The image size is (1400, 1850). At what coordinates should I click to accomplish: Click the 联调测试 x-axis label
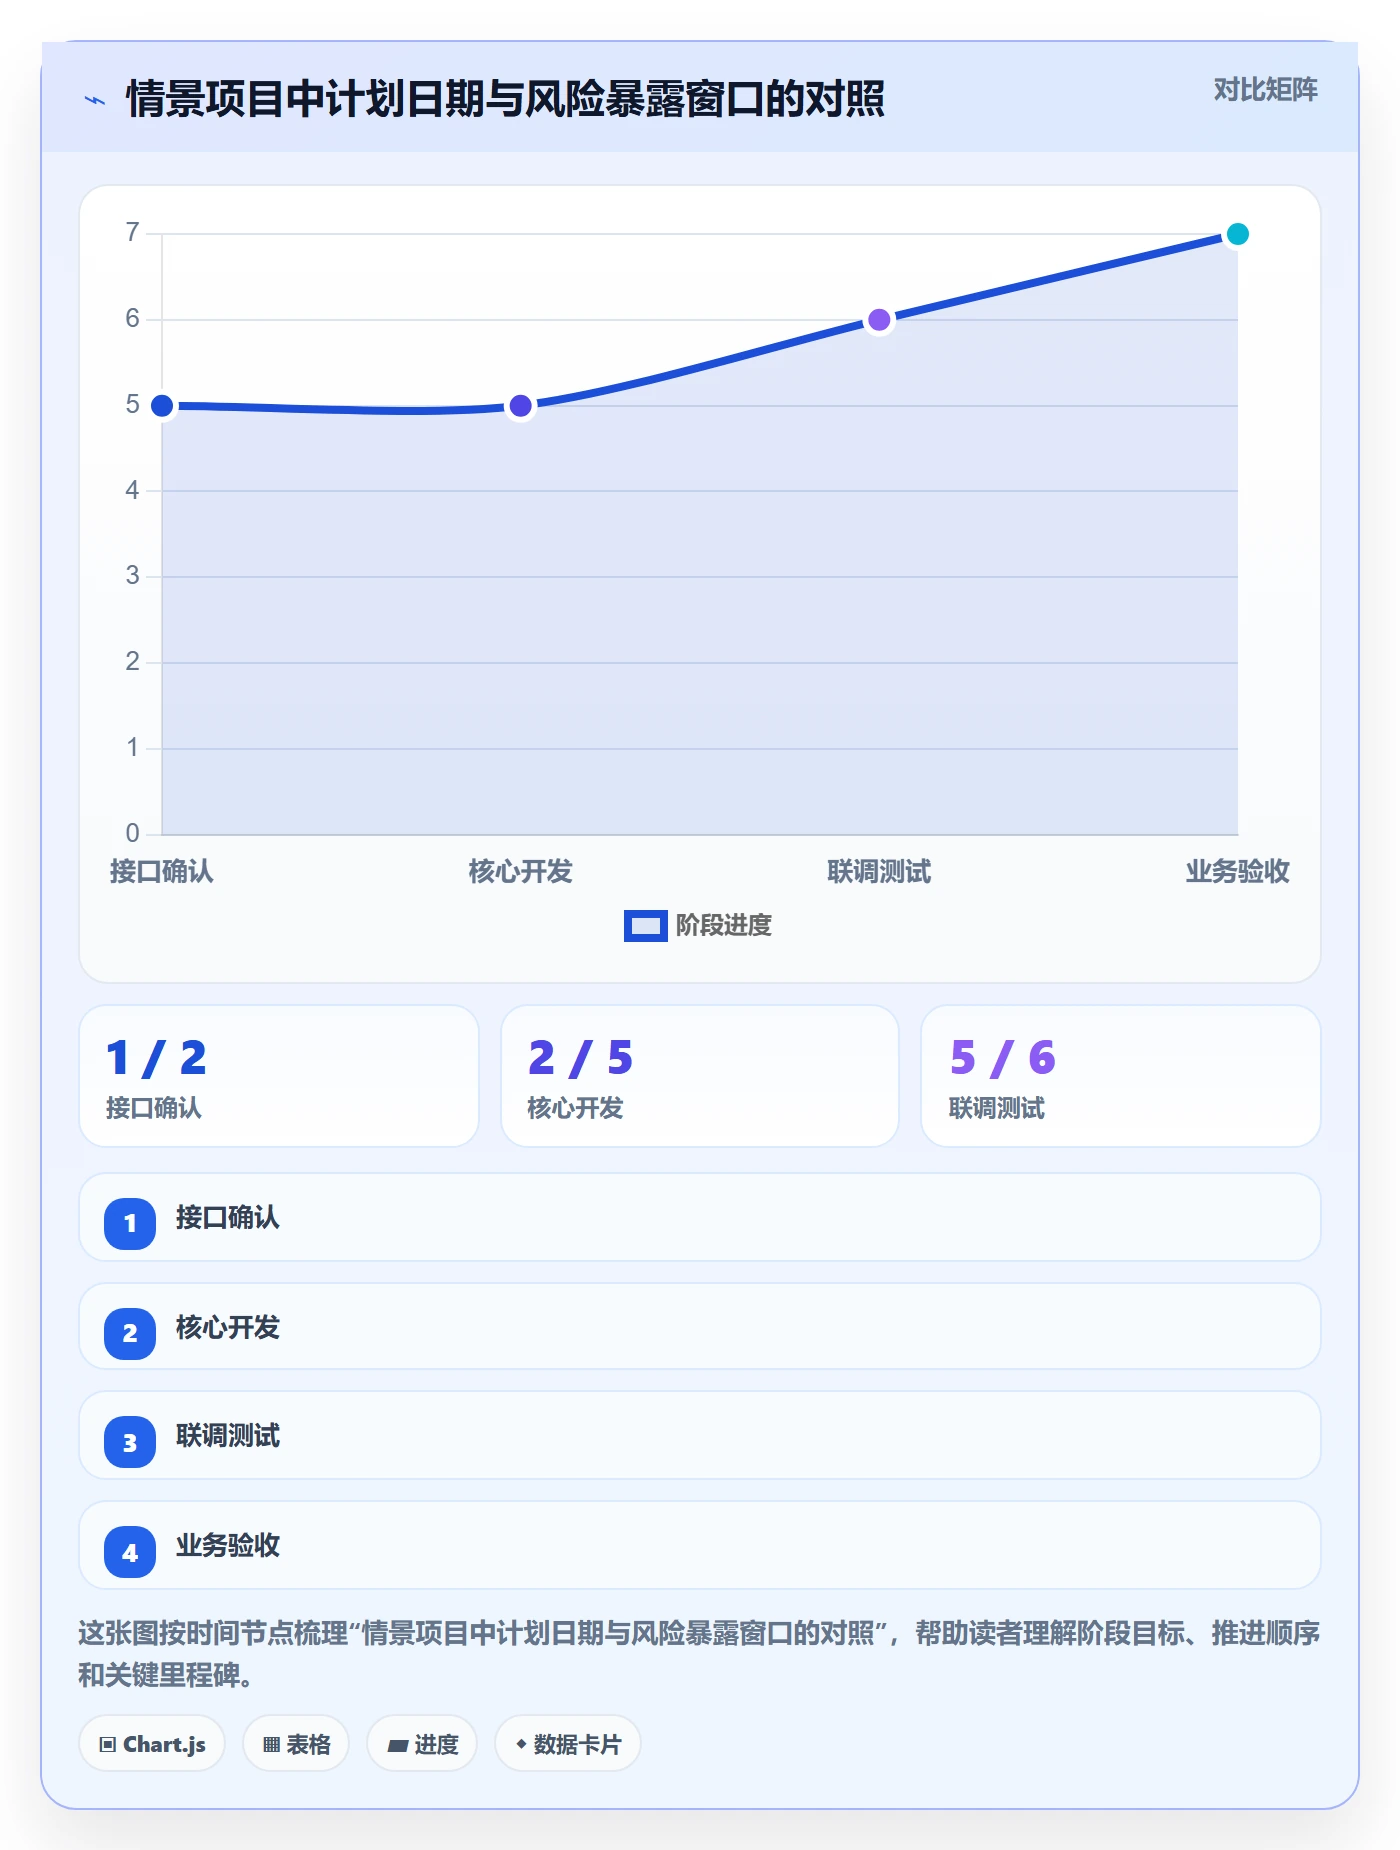click(x=879, y=872)
